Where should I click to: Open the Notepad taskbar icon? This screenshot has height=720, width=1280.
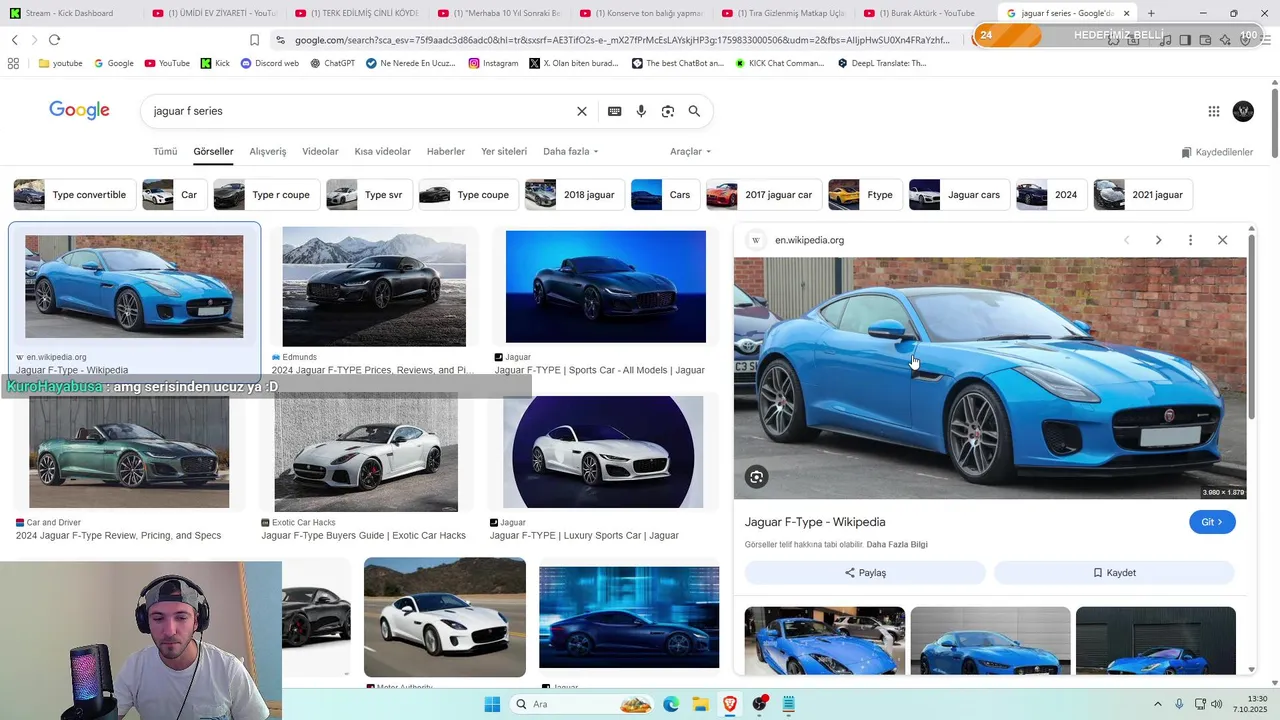[789, 704]
